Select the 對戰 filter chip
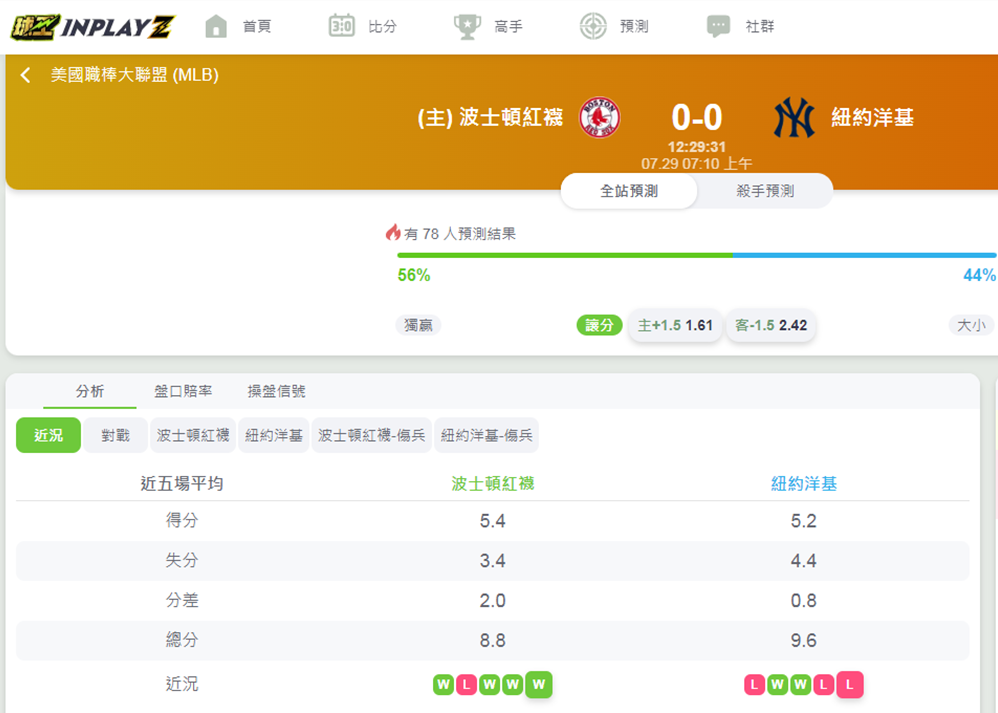998x713 pixels. click(115, 435)
